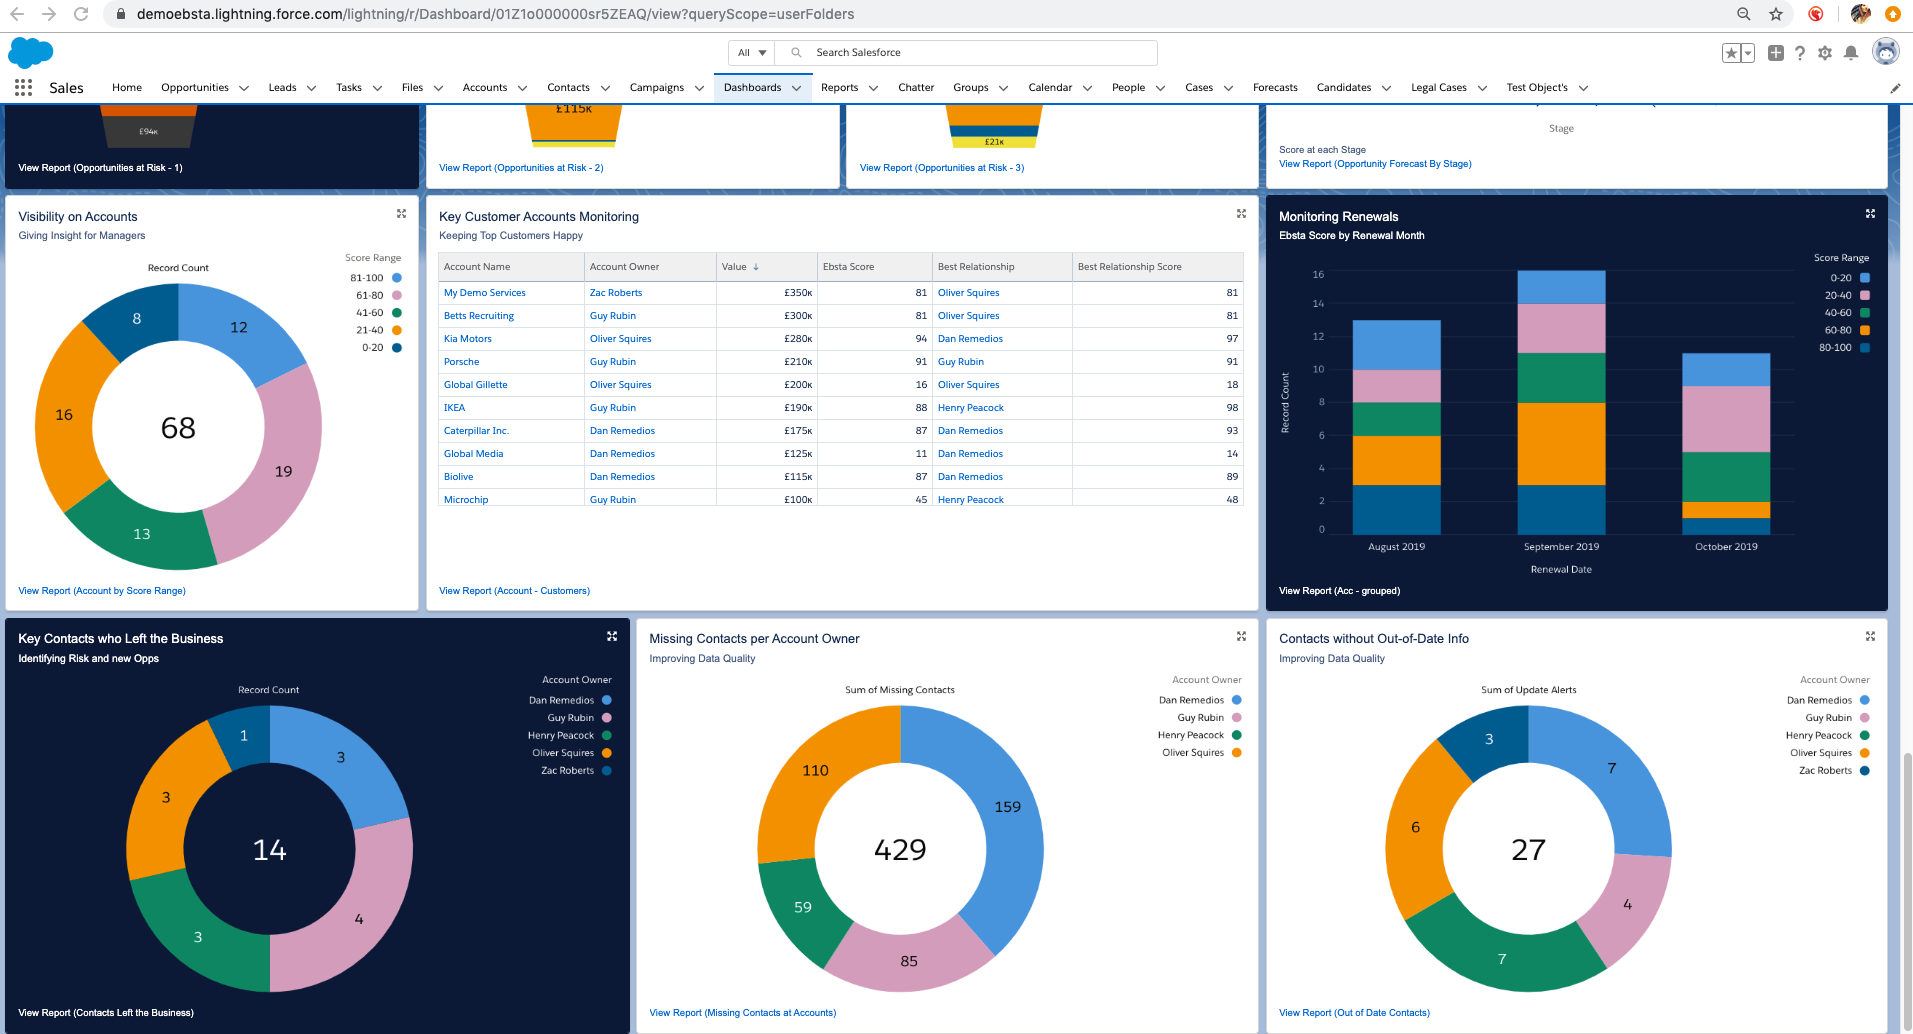
Task: Expand the Monitoring Renewals chart
Action: click(1870, 214)
